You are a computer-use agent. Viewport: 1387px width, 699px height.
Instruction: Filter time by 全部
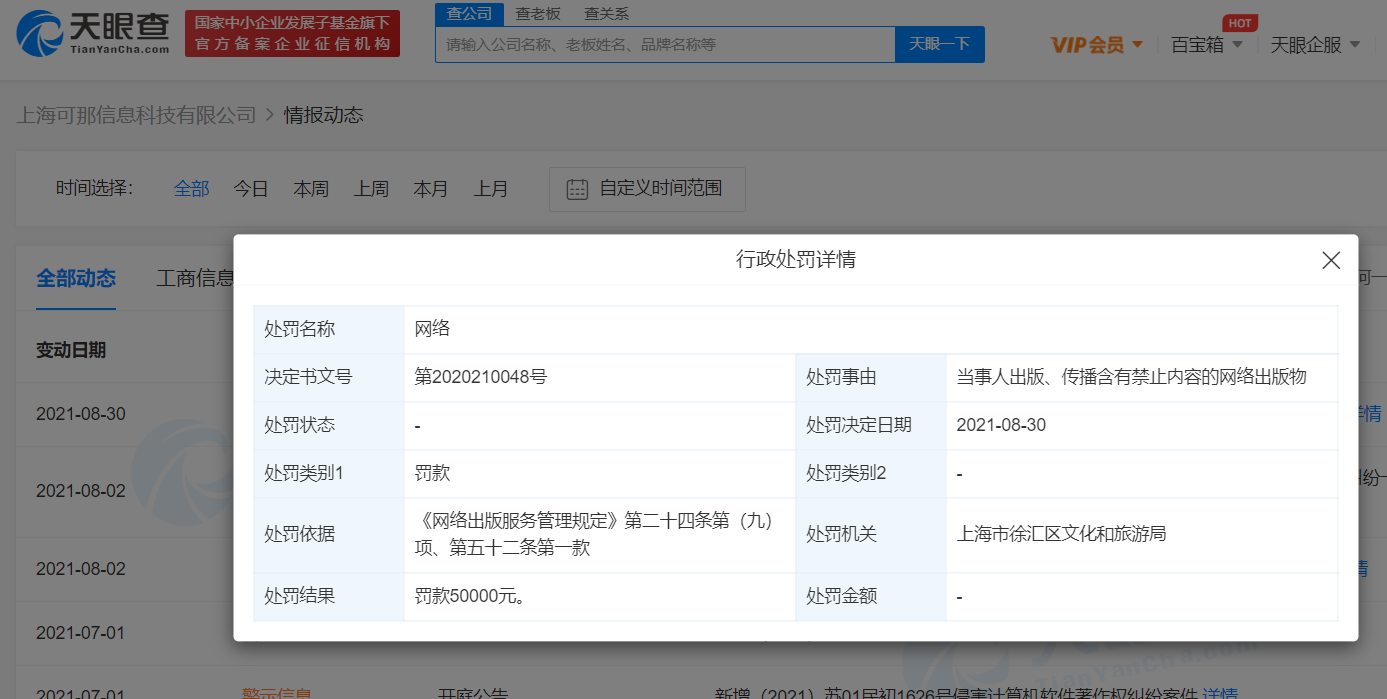[x=192, y=189]
